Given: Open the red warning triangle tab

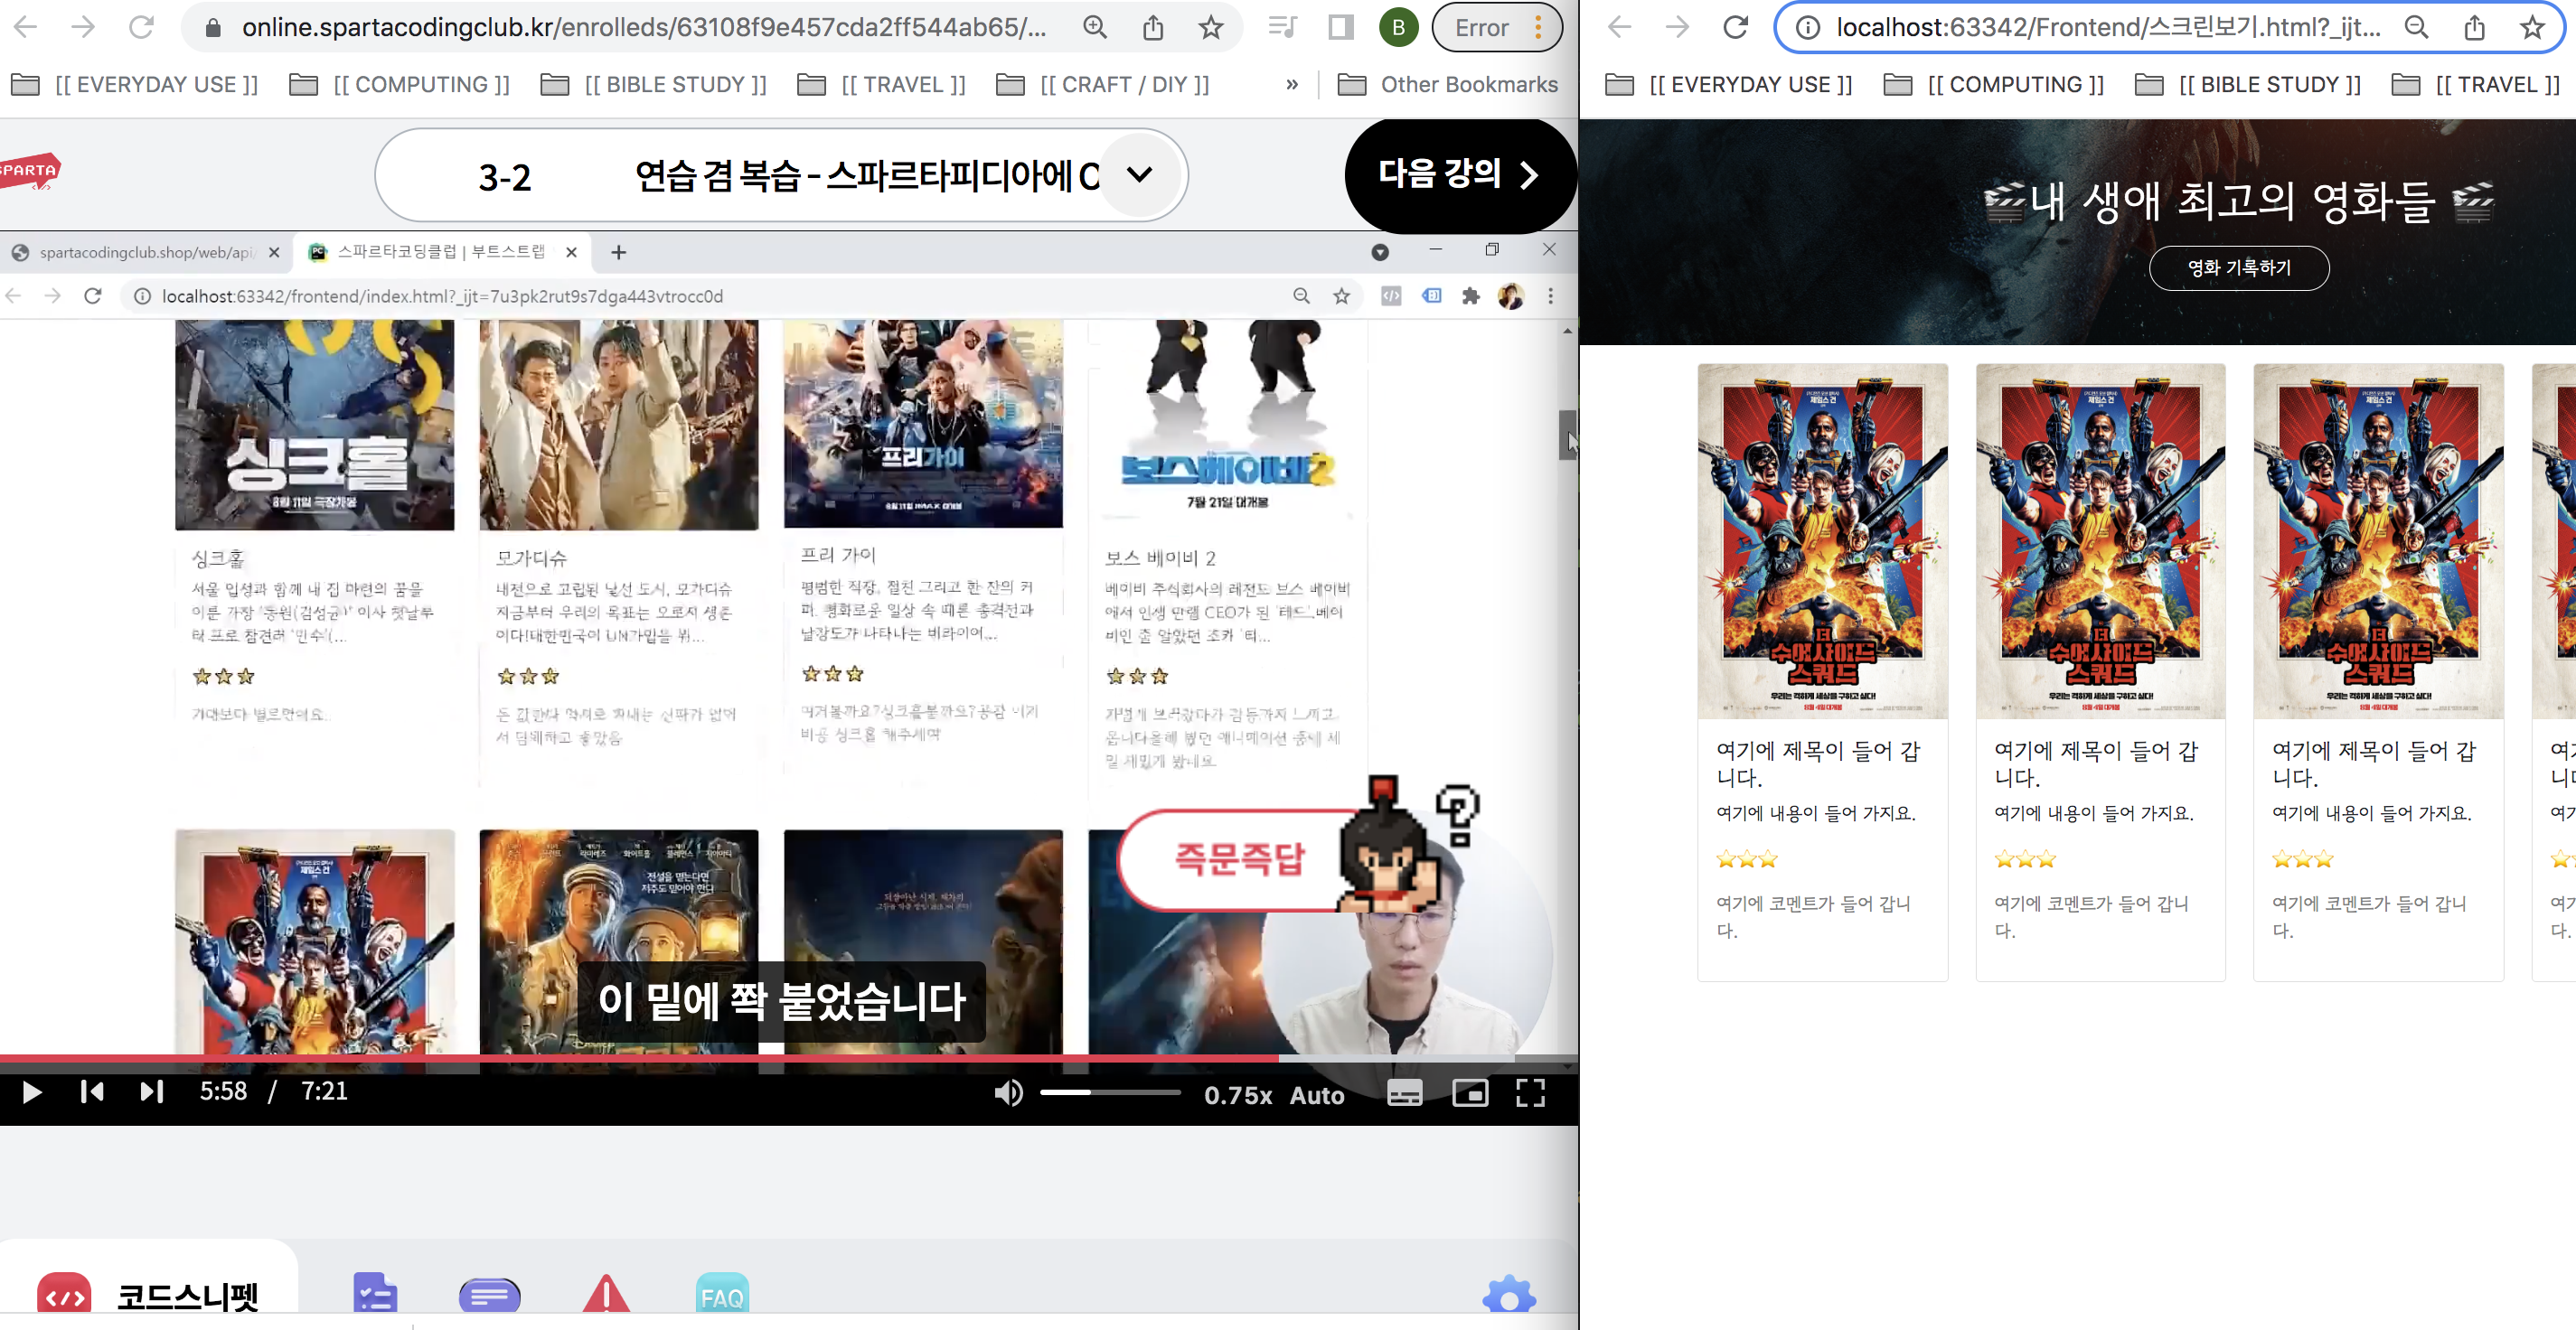Looking at the screenshot, I should 606,1295.
